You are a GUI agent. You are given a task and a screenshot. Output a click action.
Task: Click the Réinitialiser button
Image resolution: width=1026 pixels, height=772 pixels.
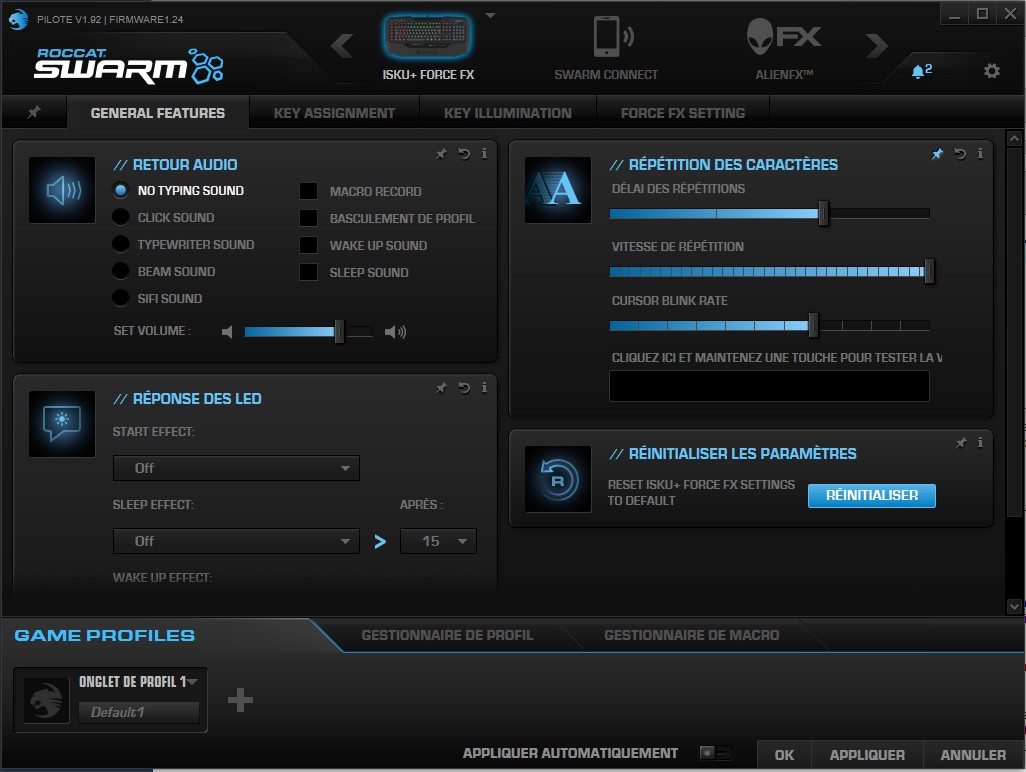871,495
